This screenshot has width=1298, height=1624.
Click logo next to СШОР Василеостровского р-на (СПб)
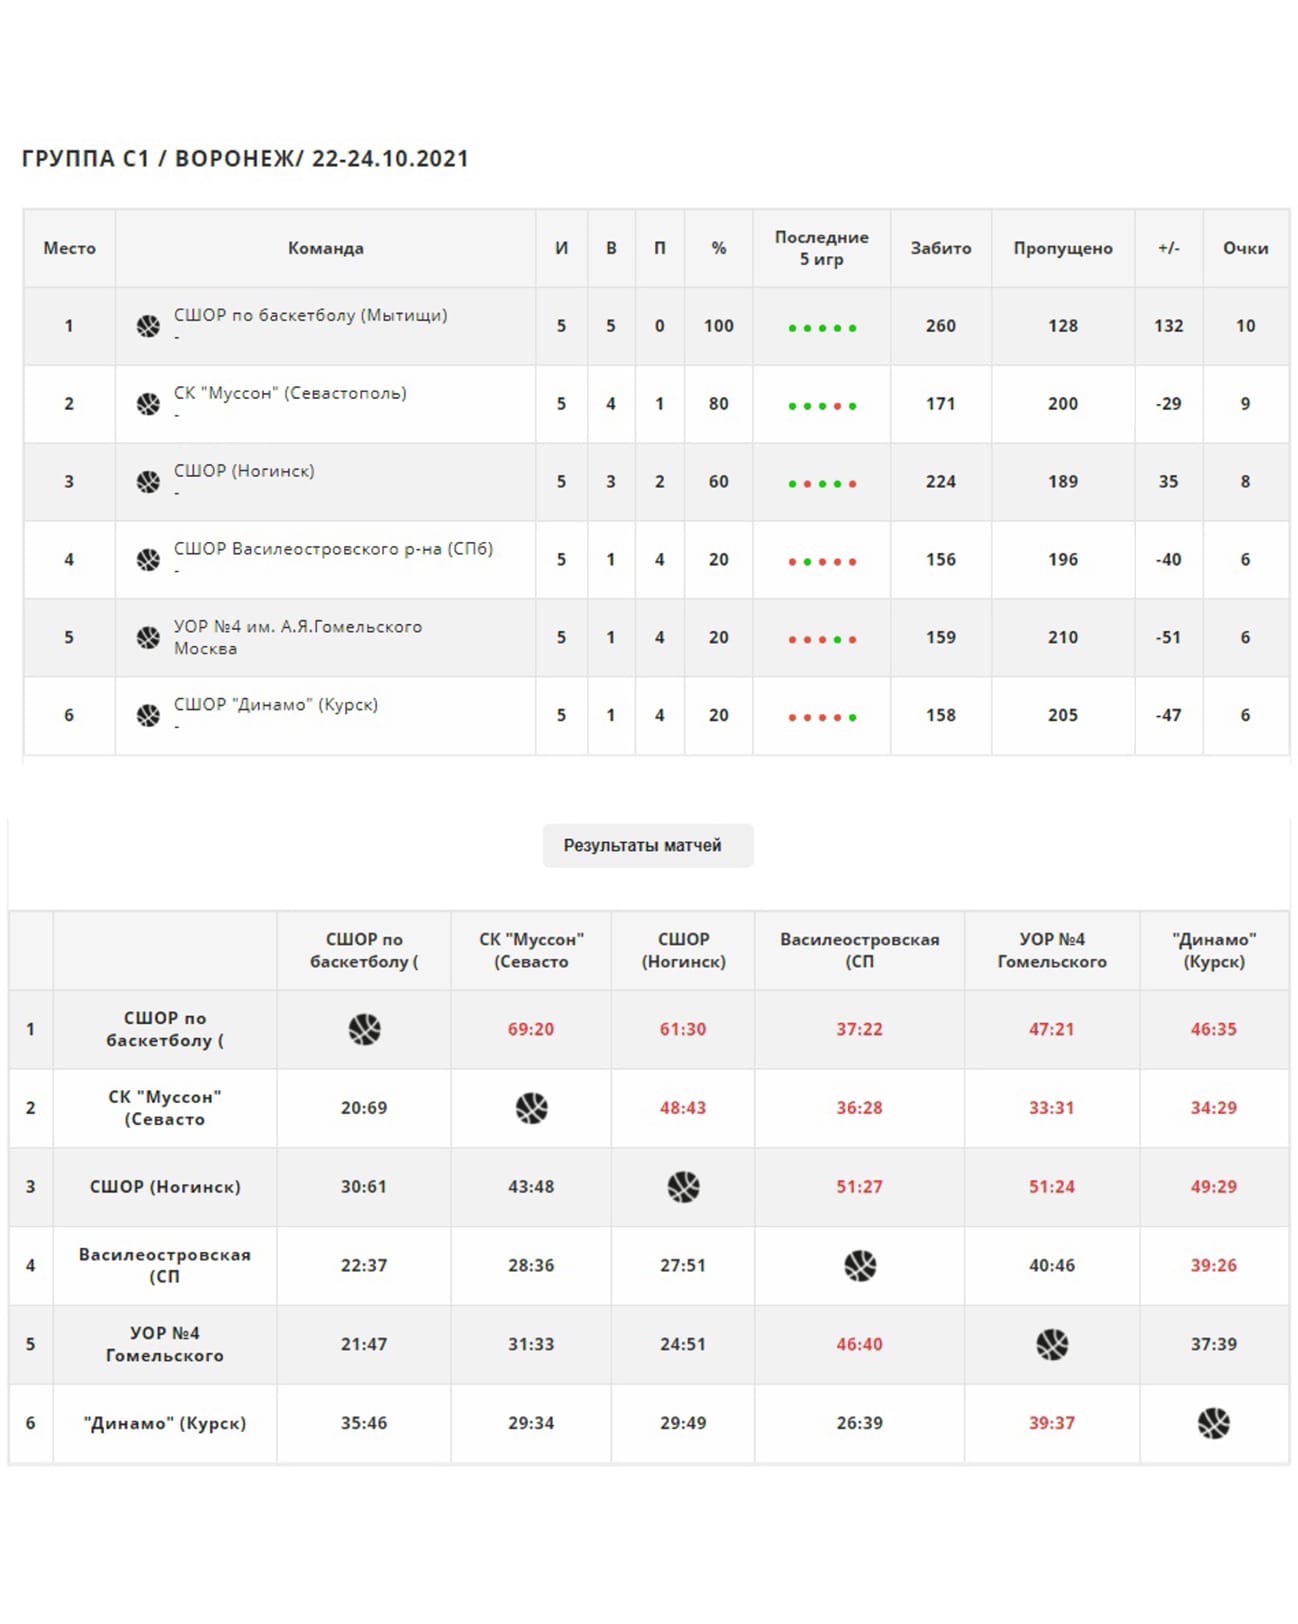[148, 560]
